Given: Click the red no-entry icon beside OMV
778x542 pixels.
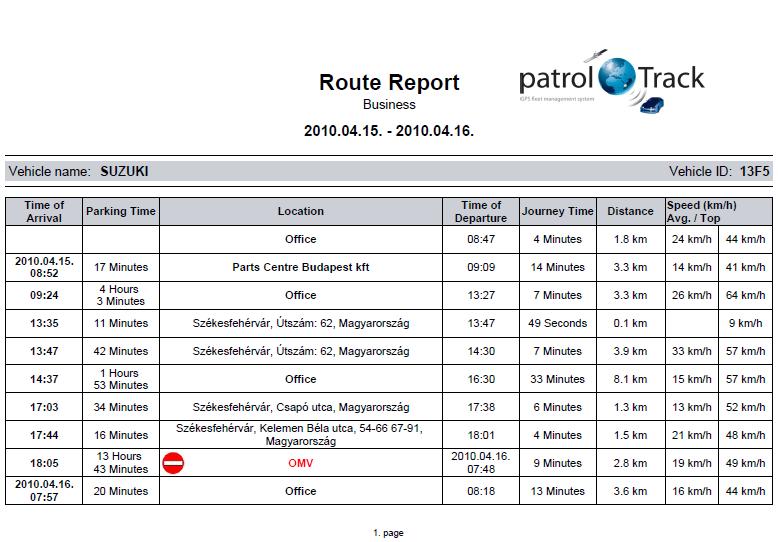Looking at the screenshot, I should pyautogui.click(x=173, y=463).
